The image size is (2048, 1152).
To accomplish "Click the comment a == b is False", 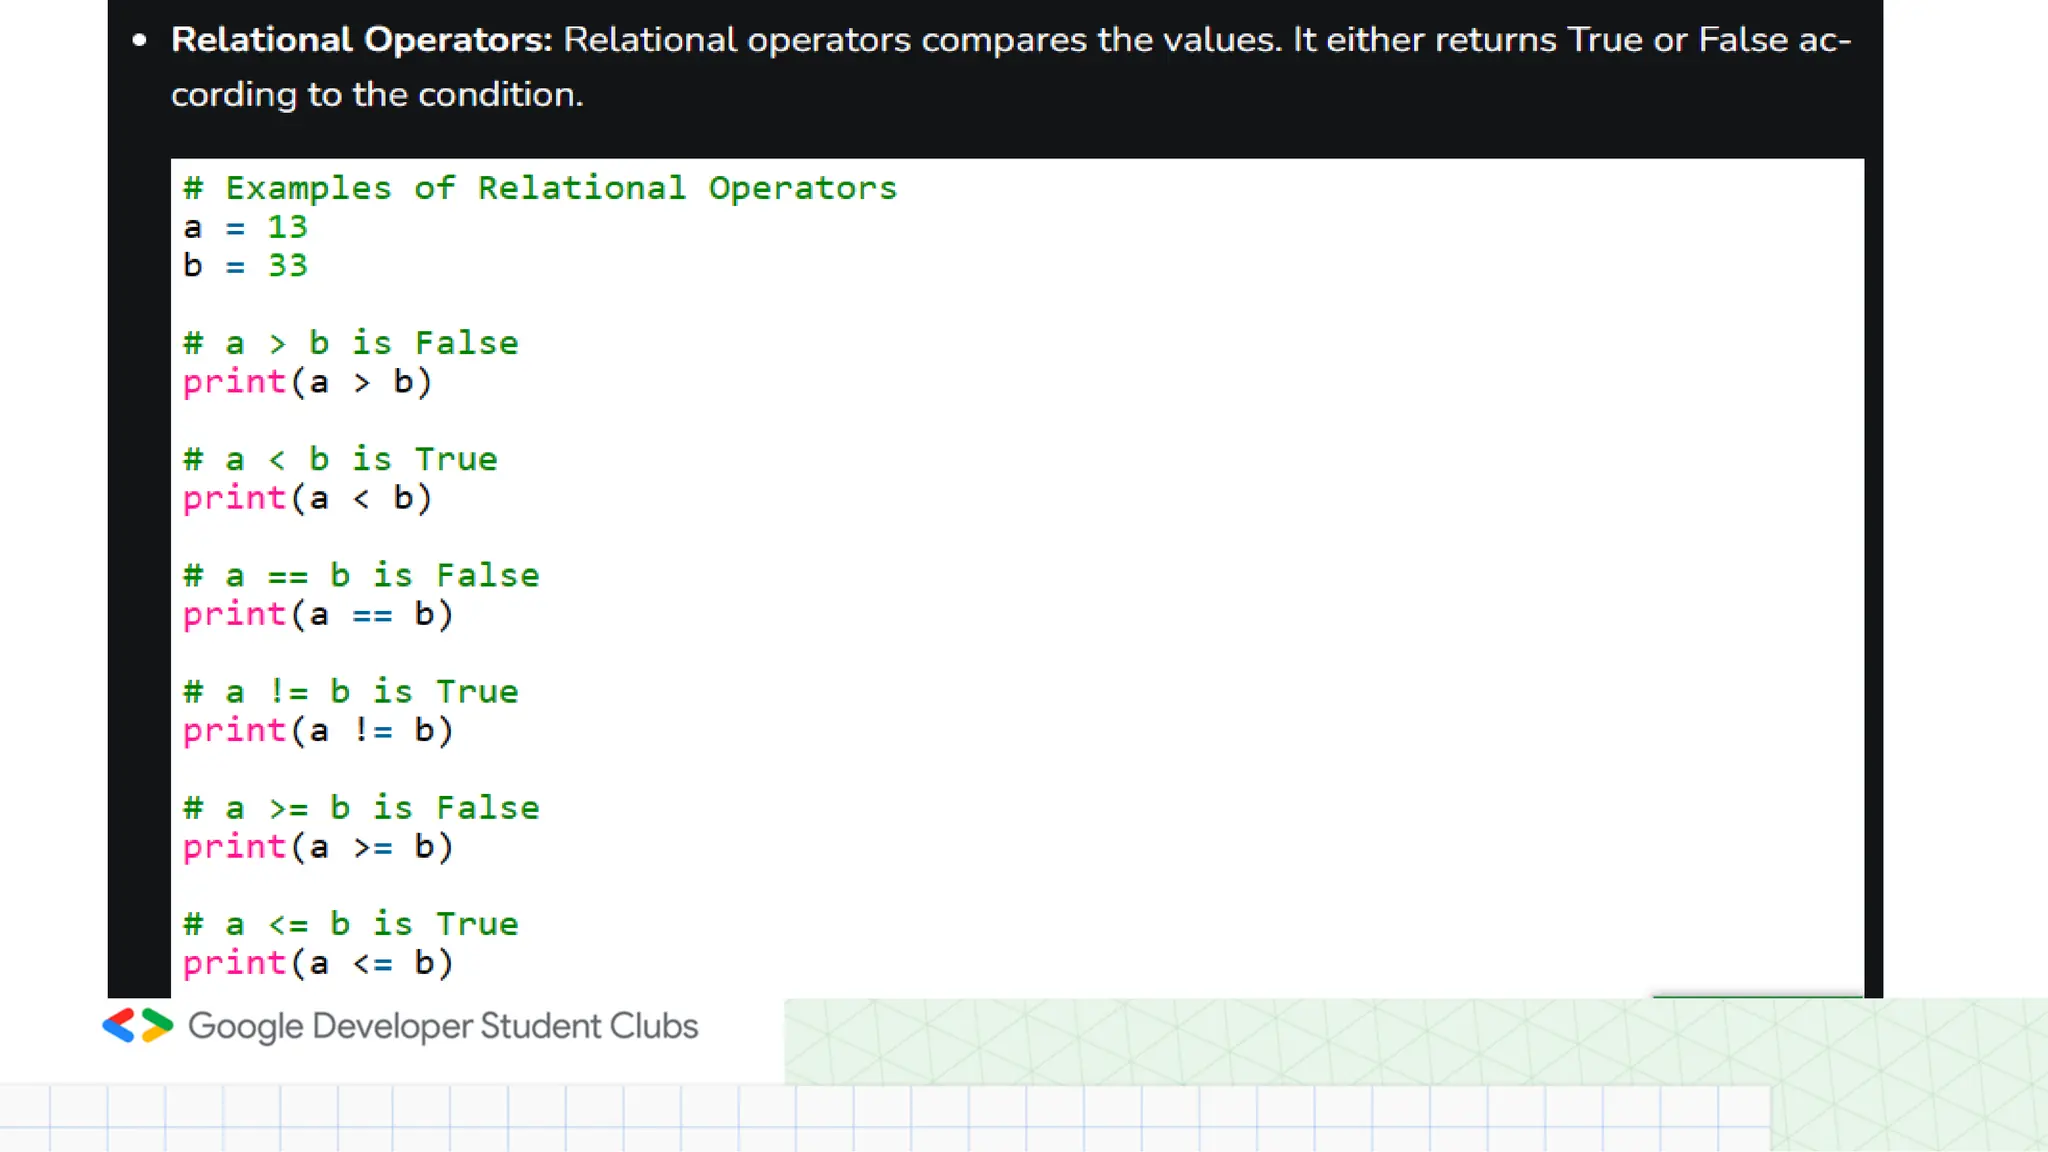I will click(361, 575).
